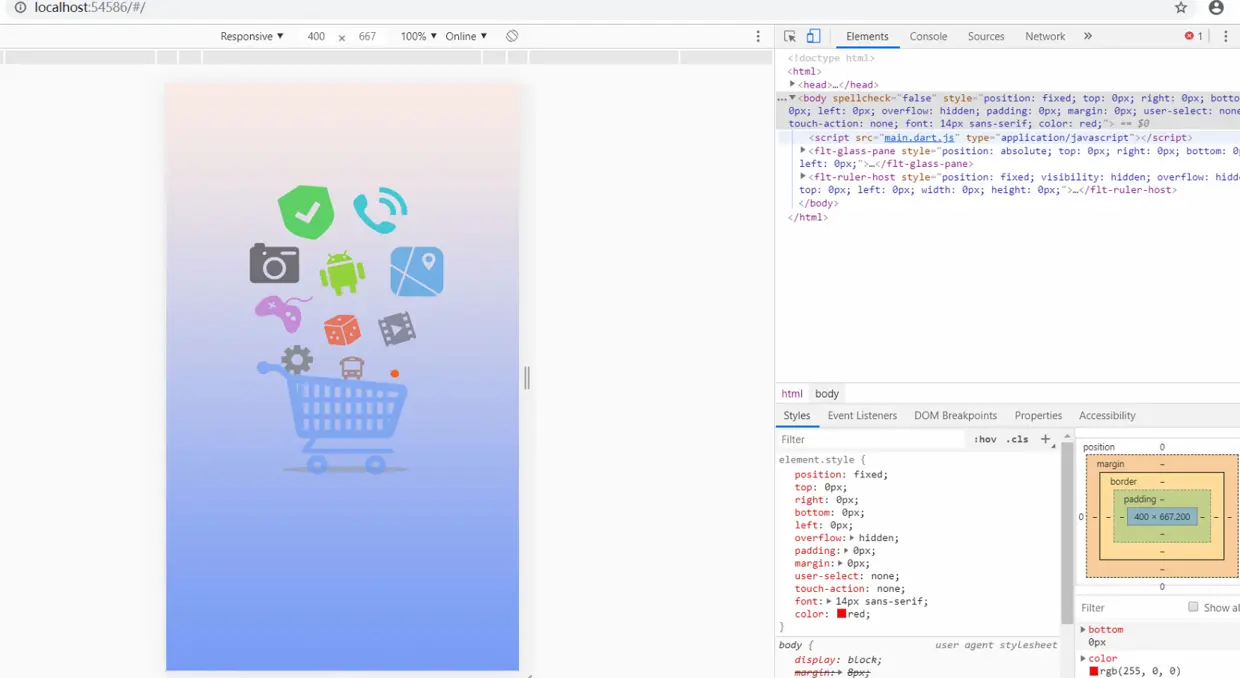Click the small bus icon above cart
The image size is (1240, 678).
click(x=352, y=367)
